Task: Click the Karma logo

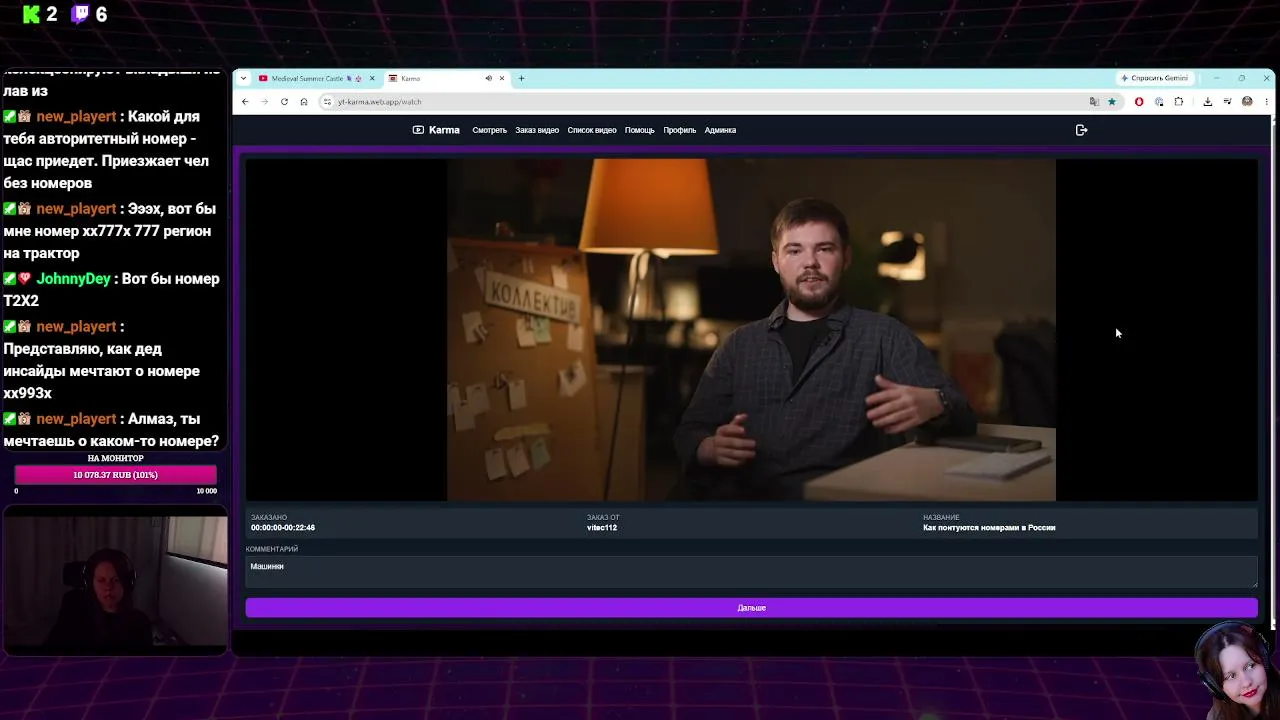Action: (436, 130)
